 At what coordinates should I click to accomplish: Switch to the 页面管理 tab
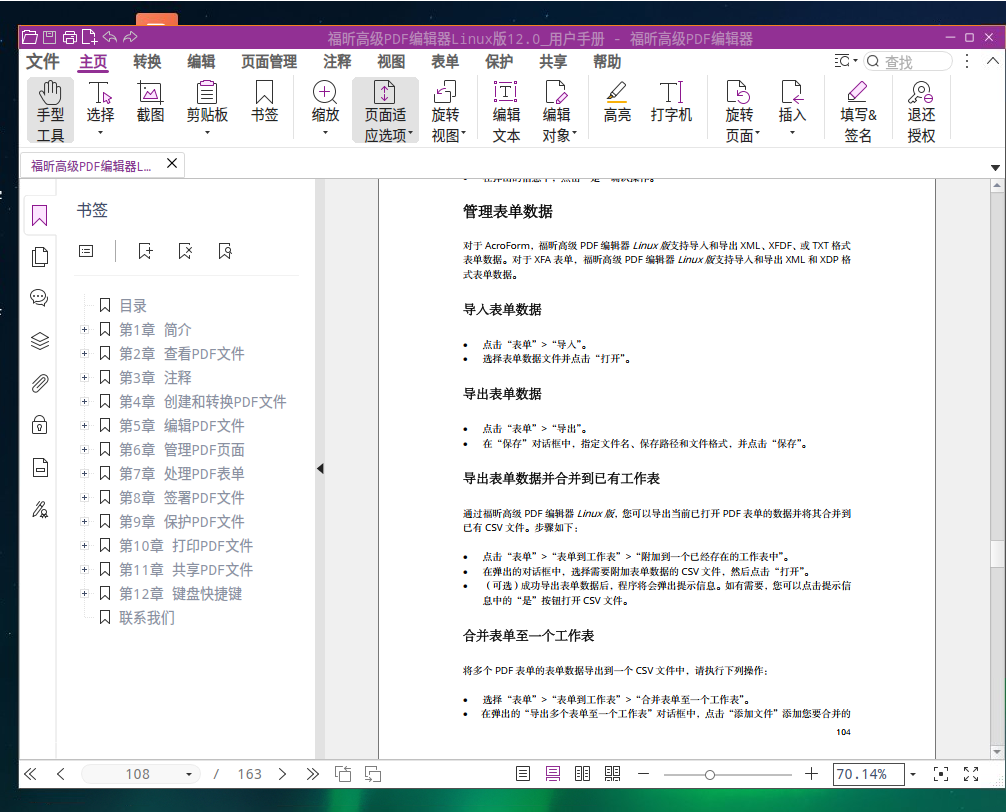pyautogui.click(x=269, y=62)
